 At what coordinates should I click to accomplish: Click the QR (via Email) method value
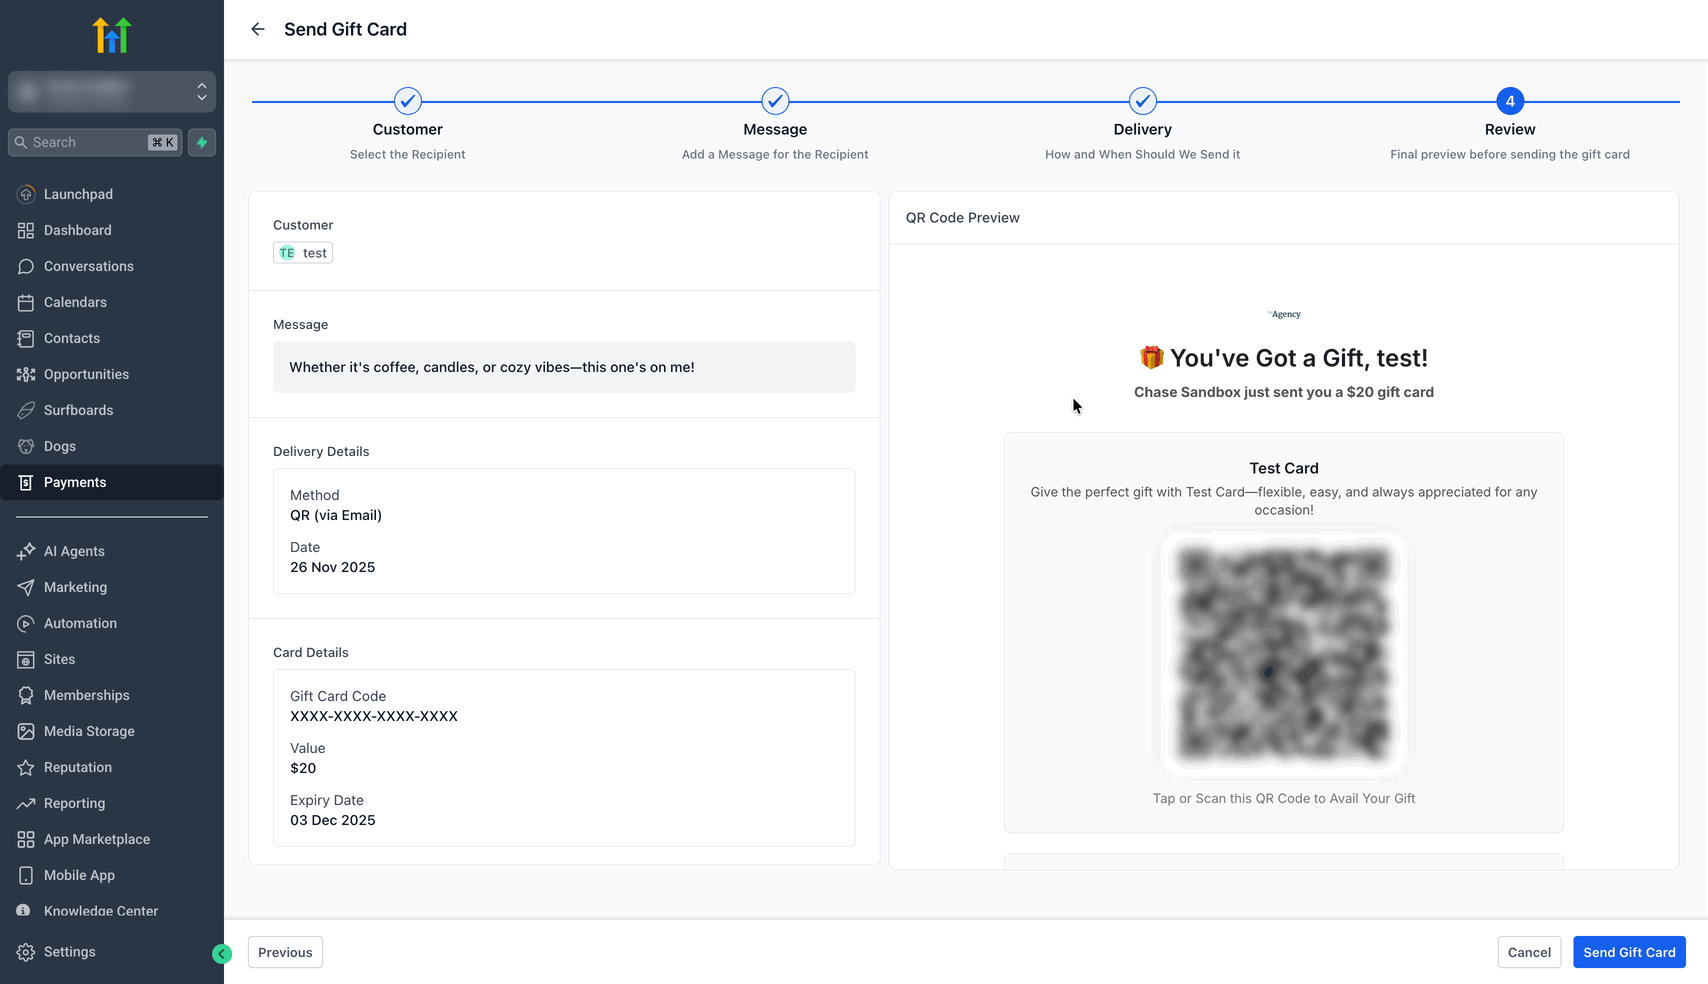click(x=336, y=515)
